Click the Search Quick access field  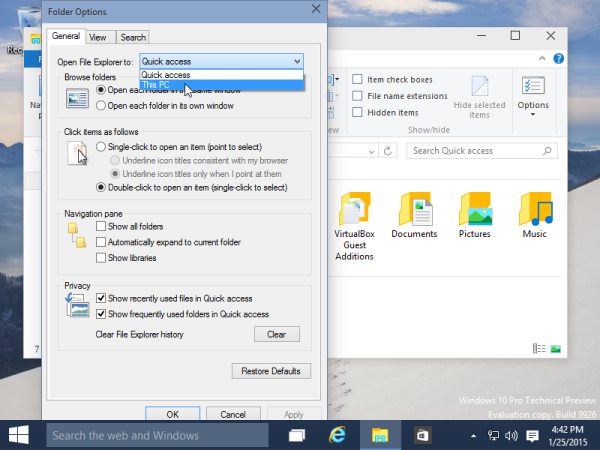coord(476,151)
